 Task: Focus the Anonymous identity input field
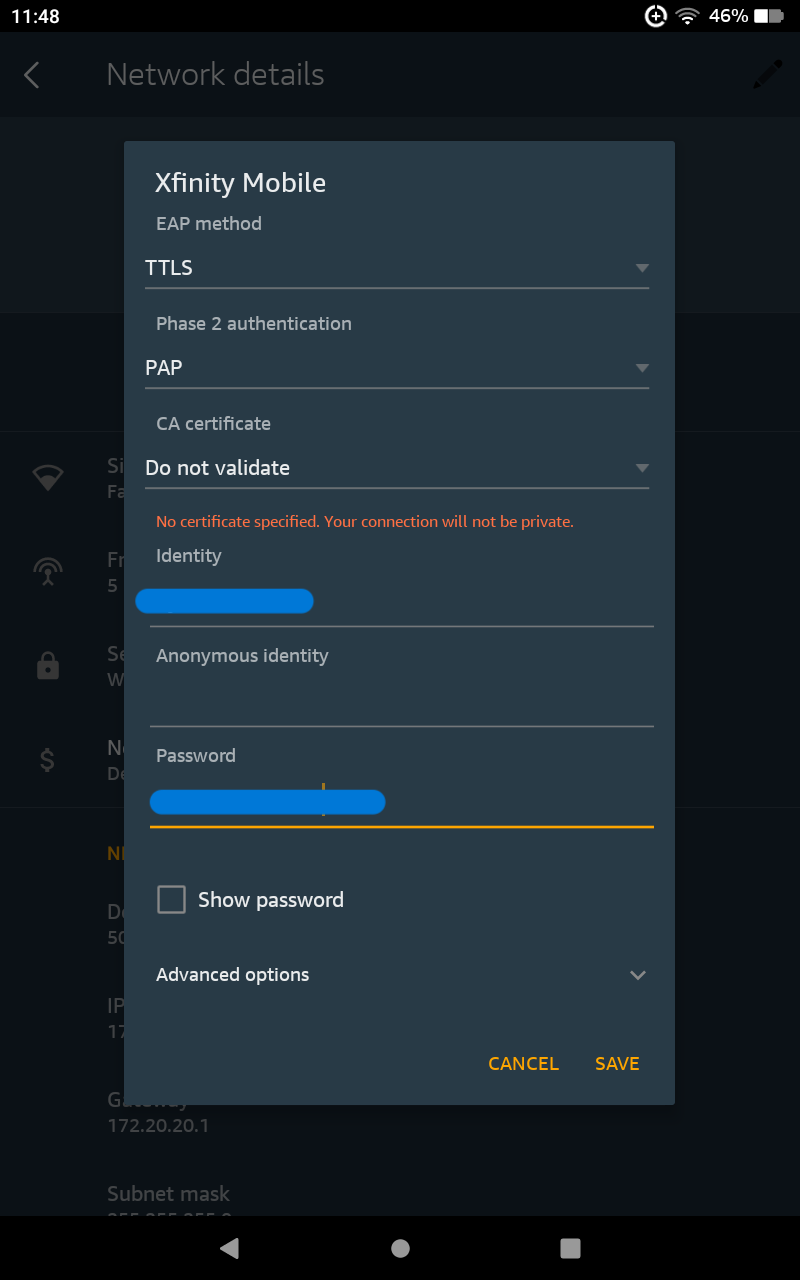pos(401,702)
